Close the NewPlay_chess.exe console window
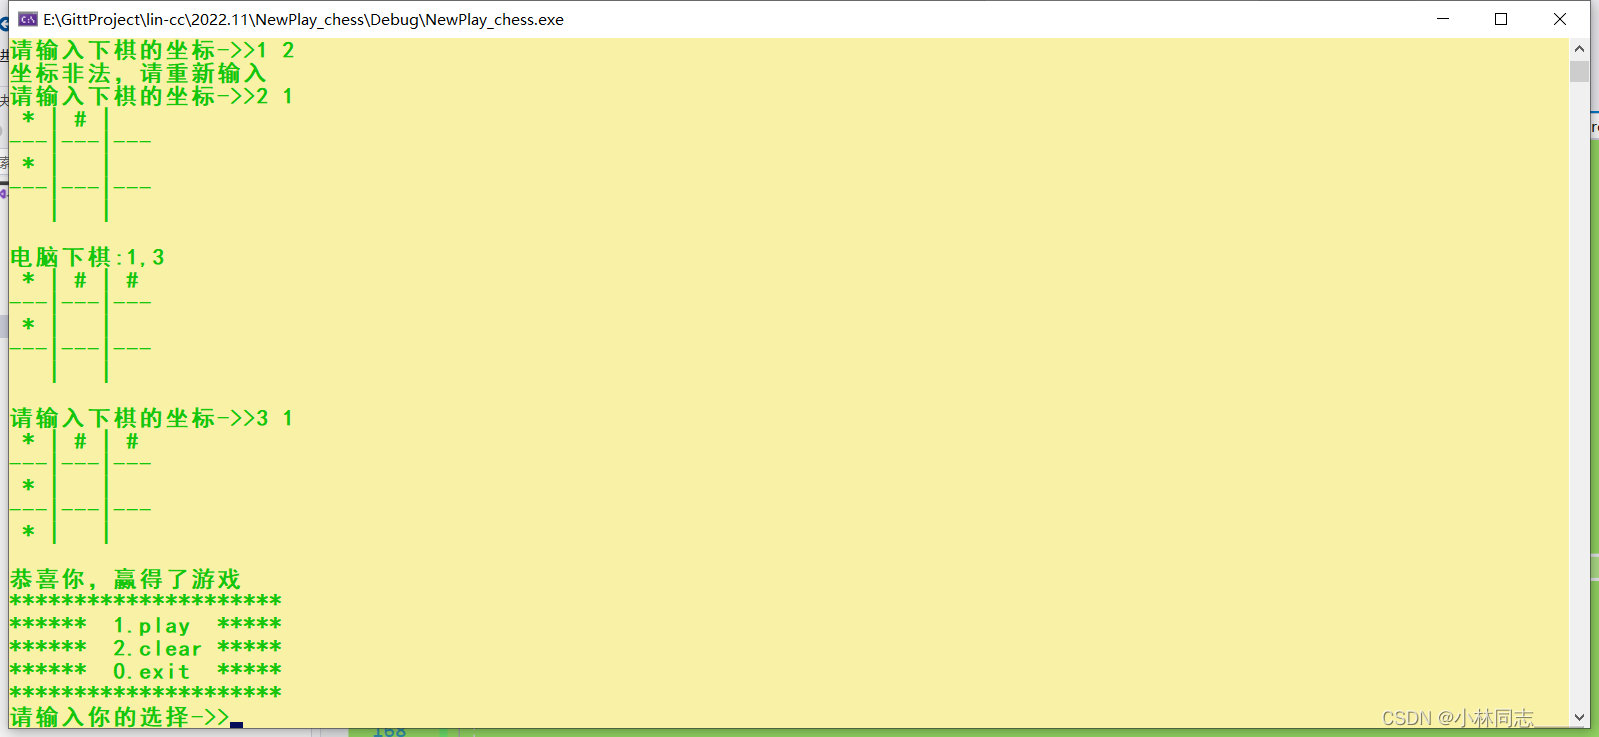 click(x=1560, y=19)
